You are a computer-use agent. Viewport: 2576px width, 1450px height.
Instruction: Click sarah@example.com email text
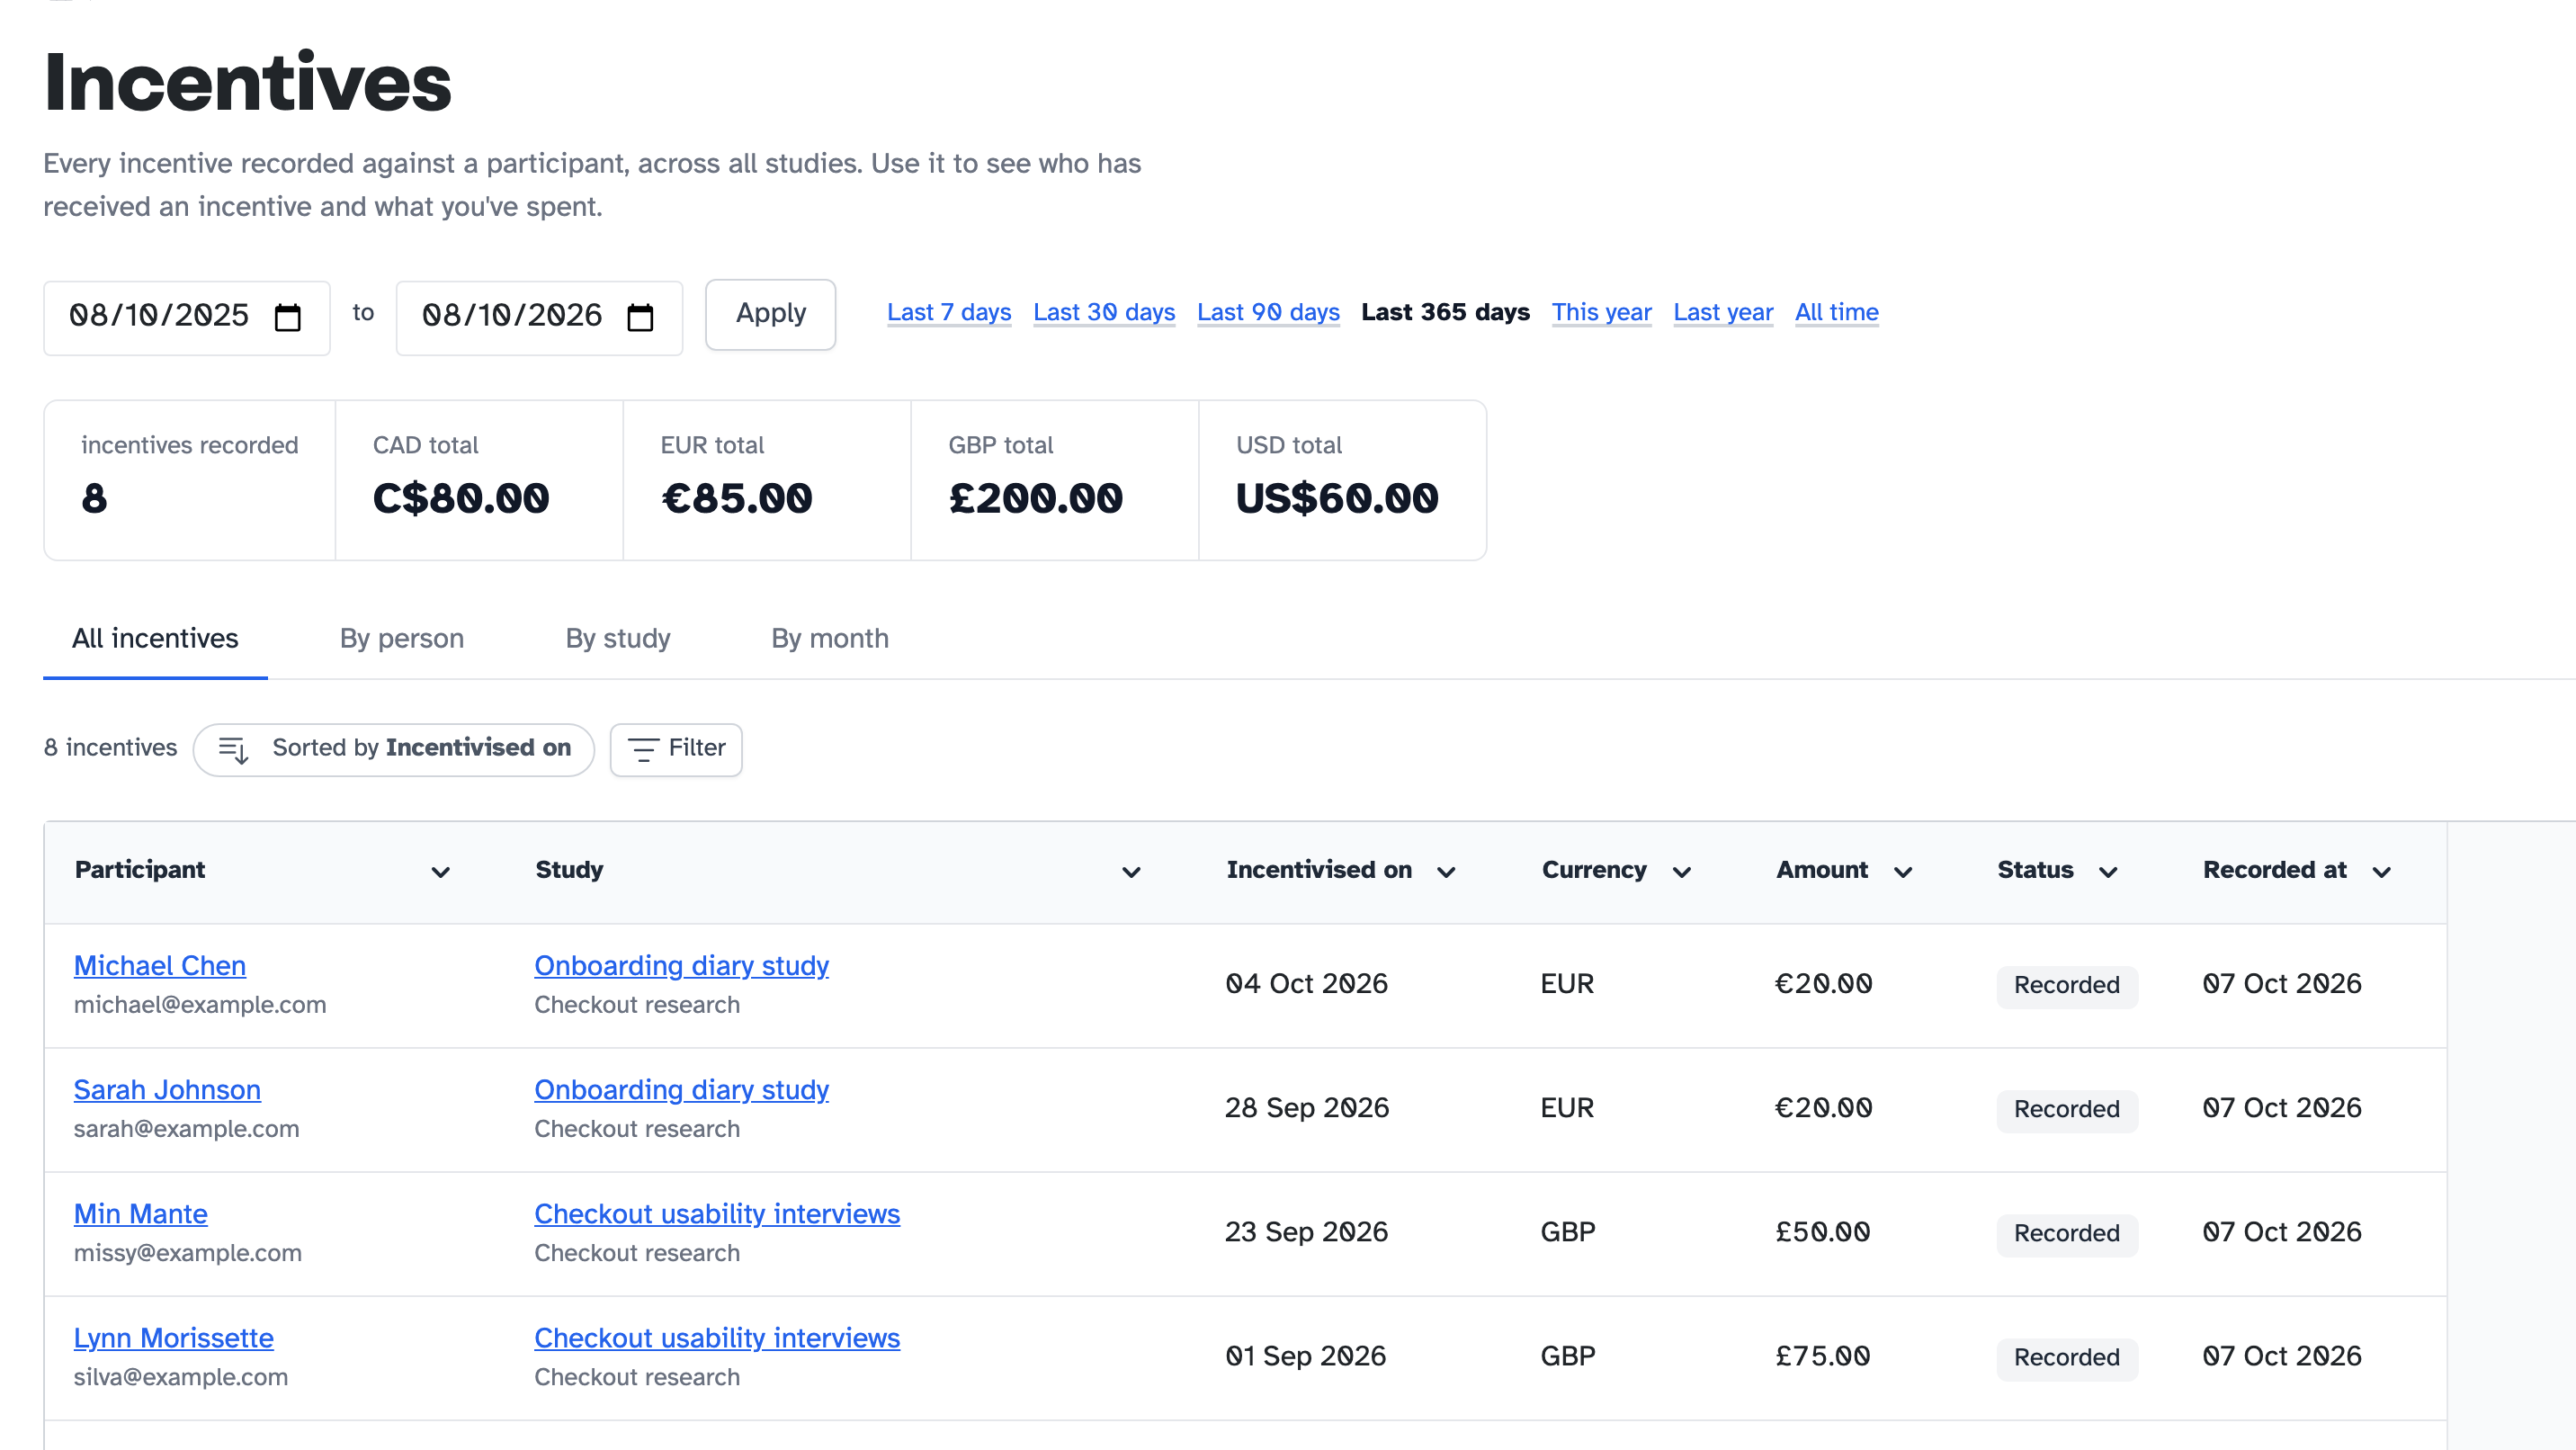click(186, 1129)
